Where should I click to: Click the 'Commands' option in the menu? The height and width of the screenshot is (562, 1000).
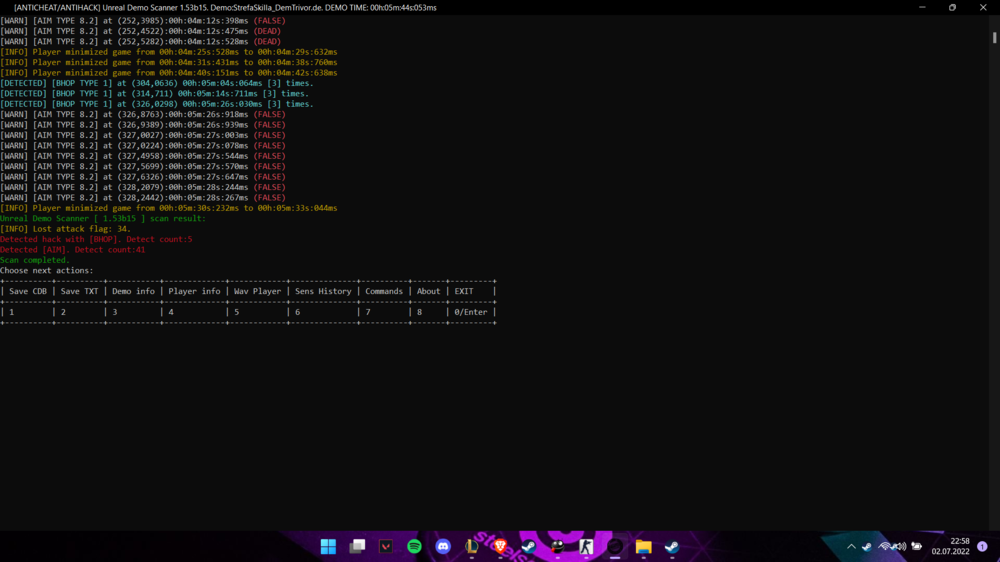click(x=384, y=292)
